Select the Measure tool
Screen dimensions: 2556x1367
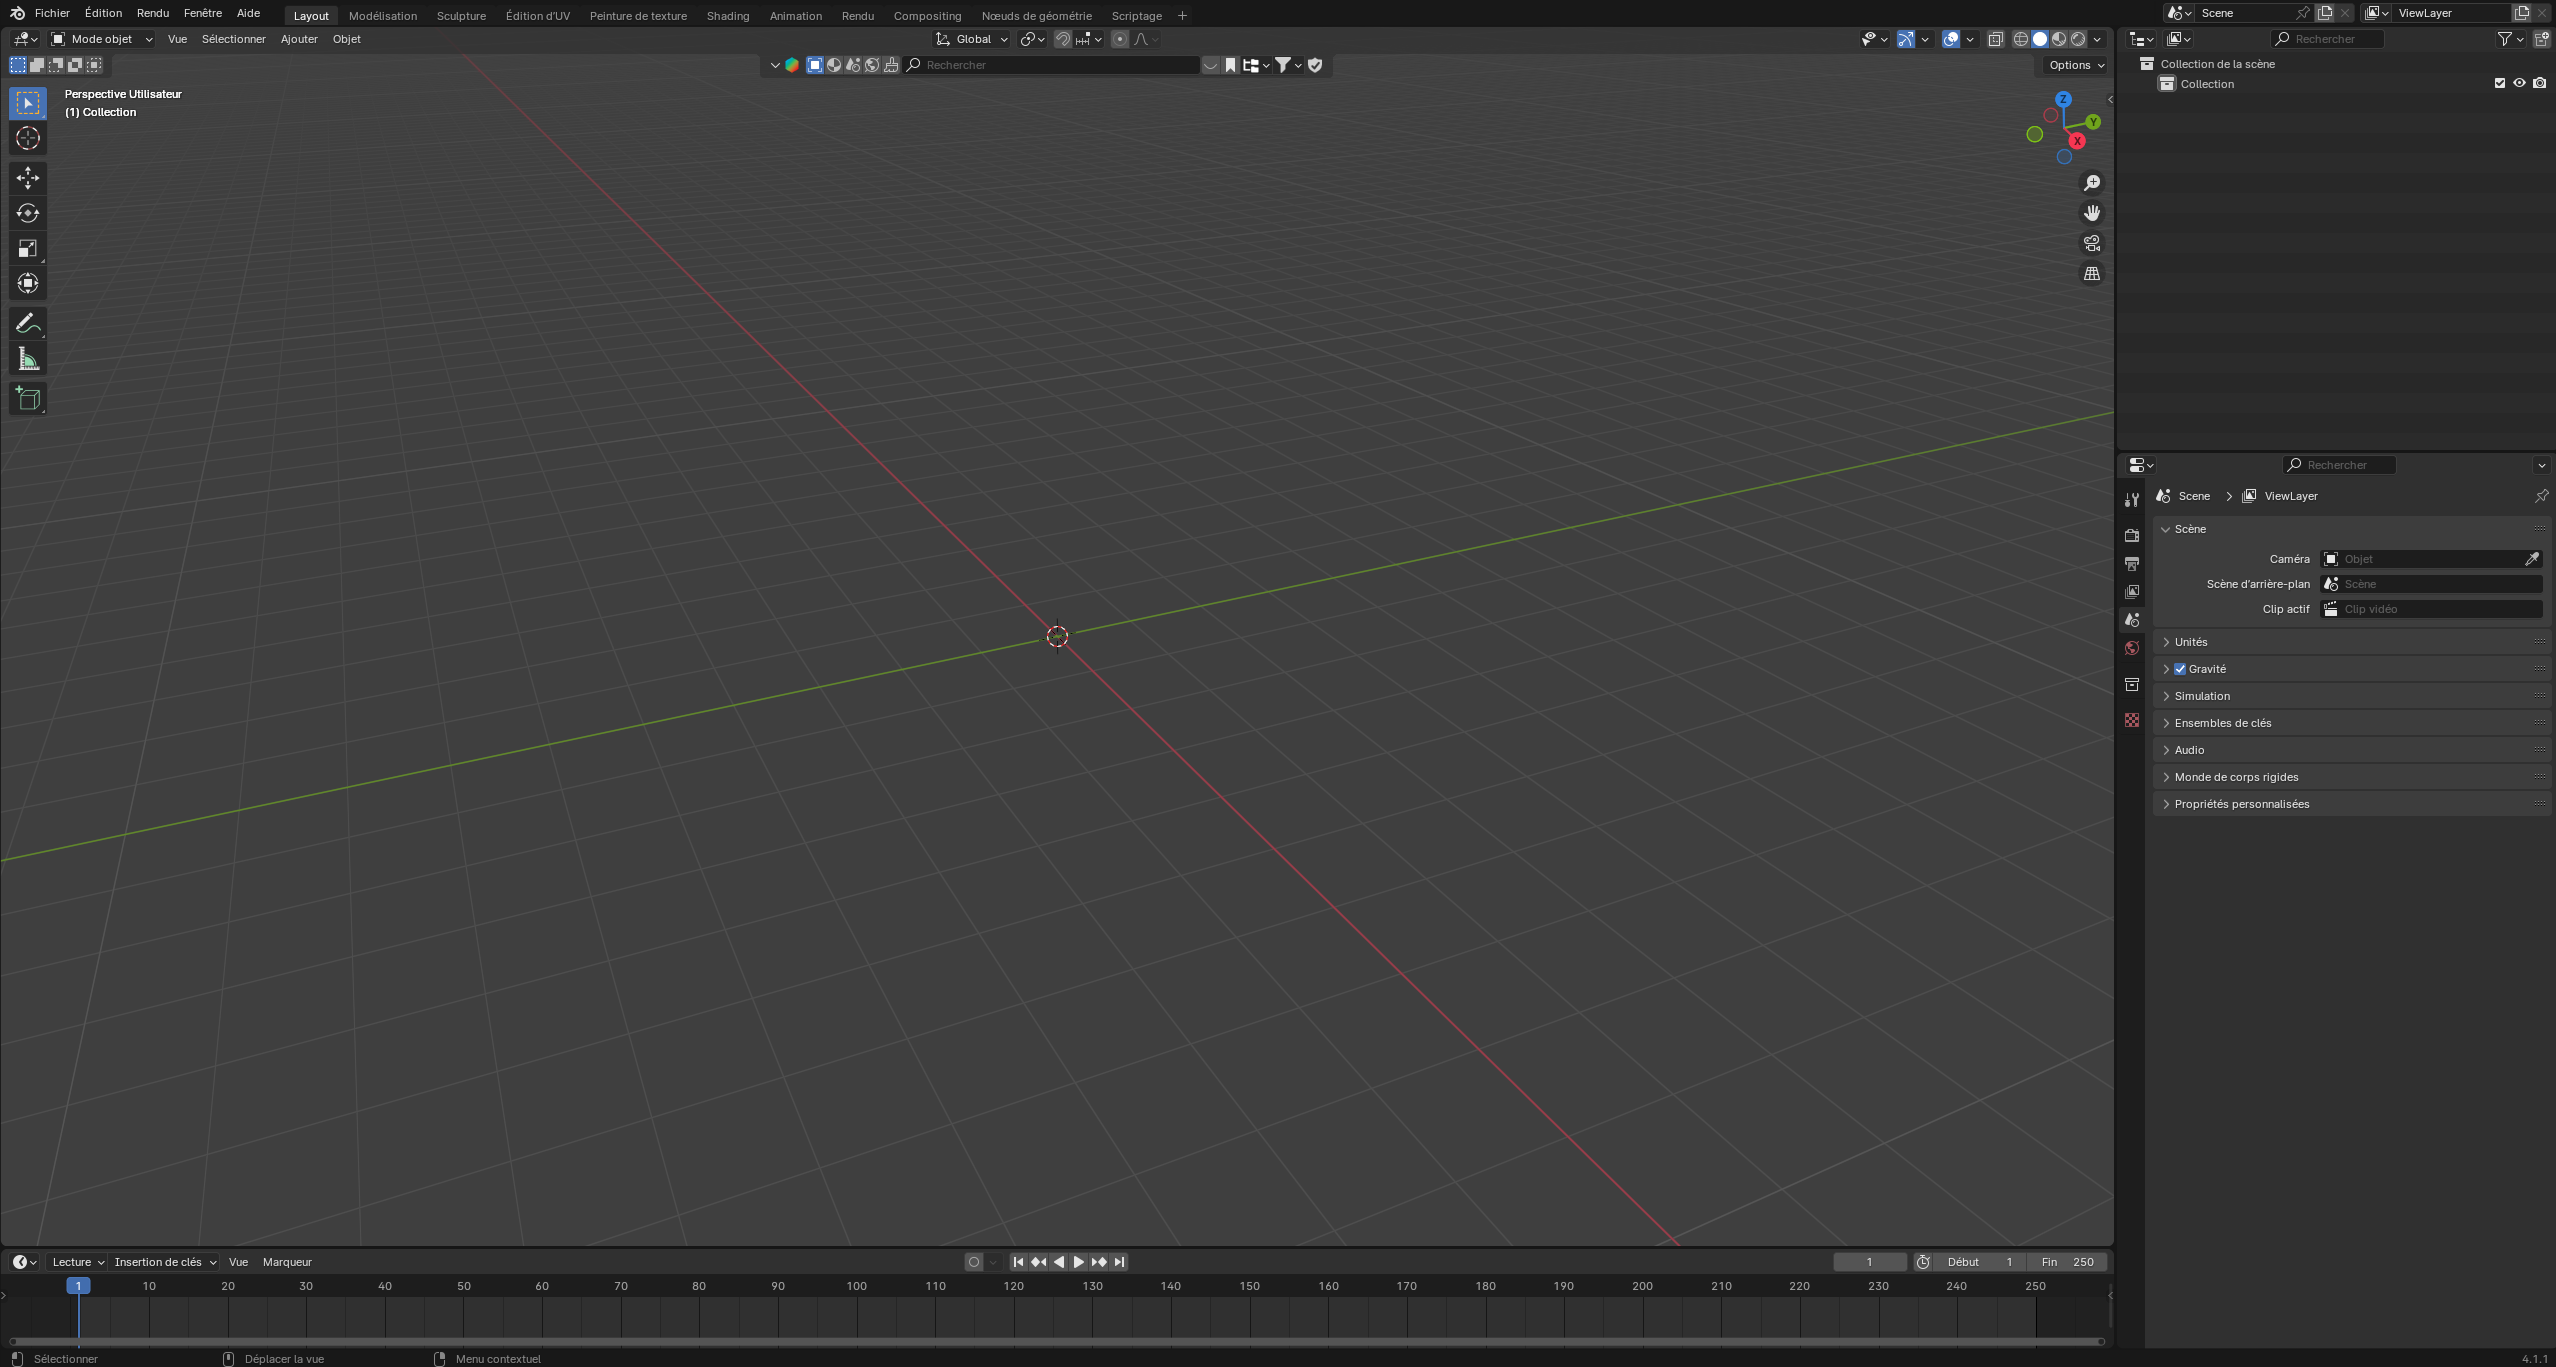[28, 359]
